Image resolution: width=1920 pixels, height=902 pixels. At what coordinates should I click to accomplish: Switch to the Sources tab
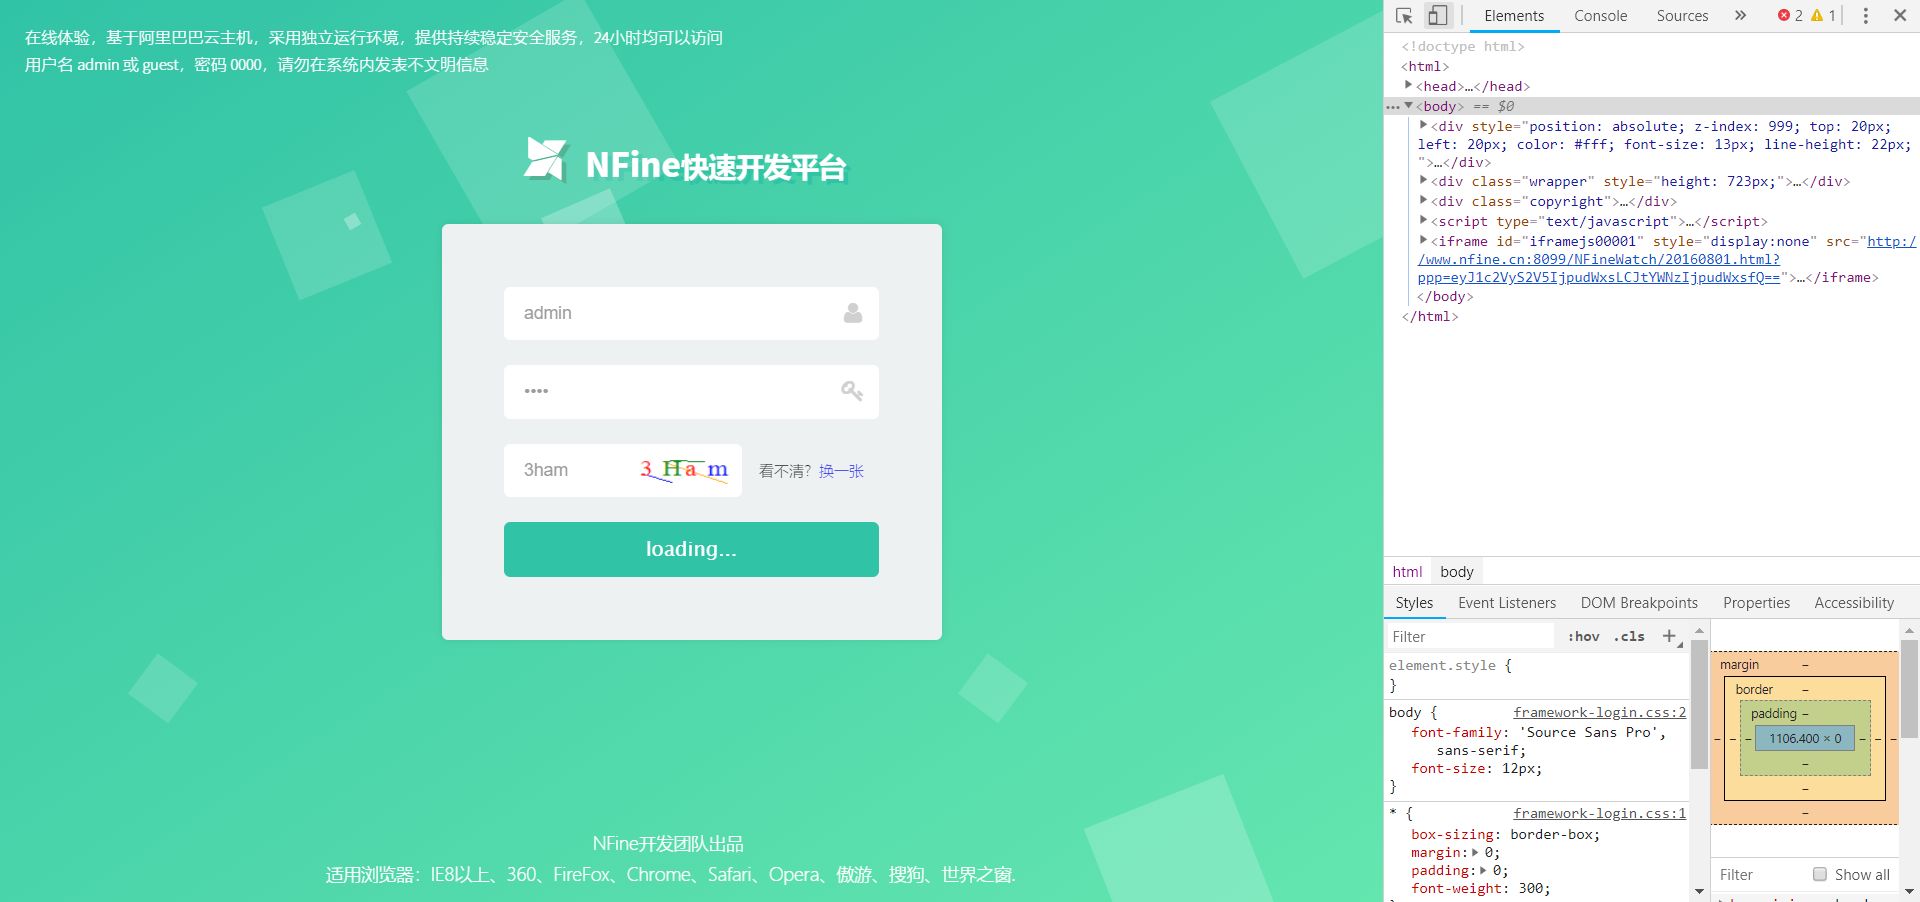[1682, 16]
